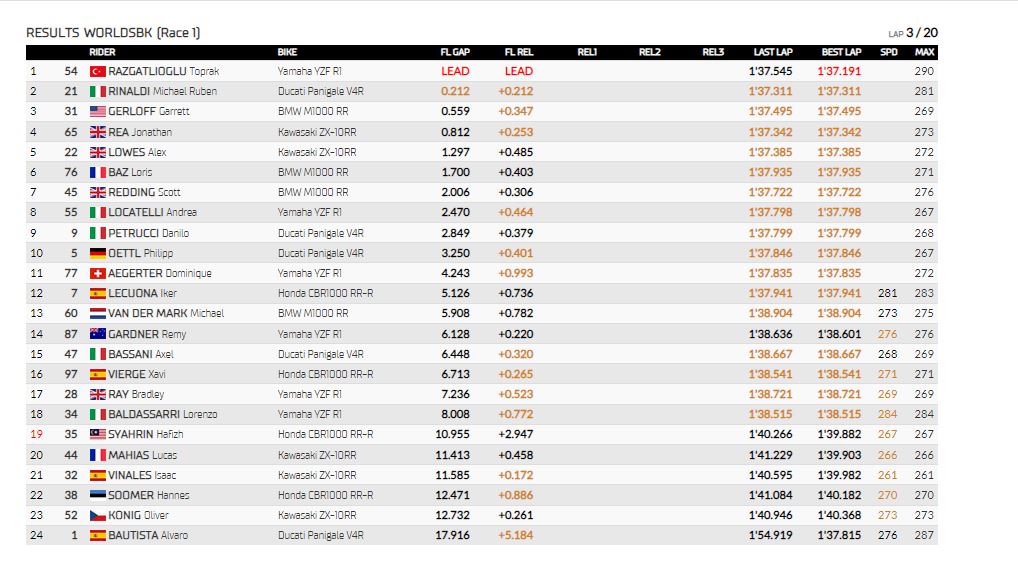Select the BIKE column header

(x=287, y=52)
